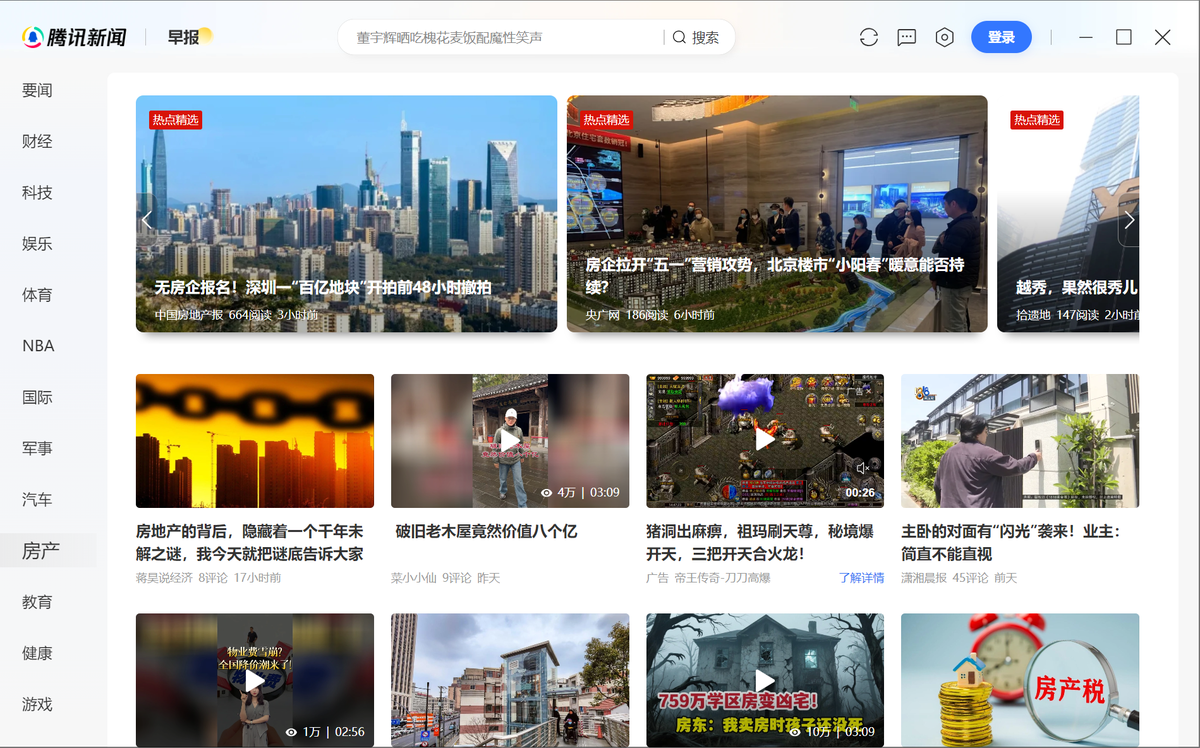Viewport: 1200px width, 748px height.
Task: Open headline 主卧的对面有"闪光"袭来
Action: pyautogui.click(x=1011, y=542)
